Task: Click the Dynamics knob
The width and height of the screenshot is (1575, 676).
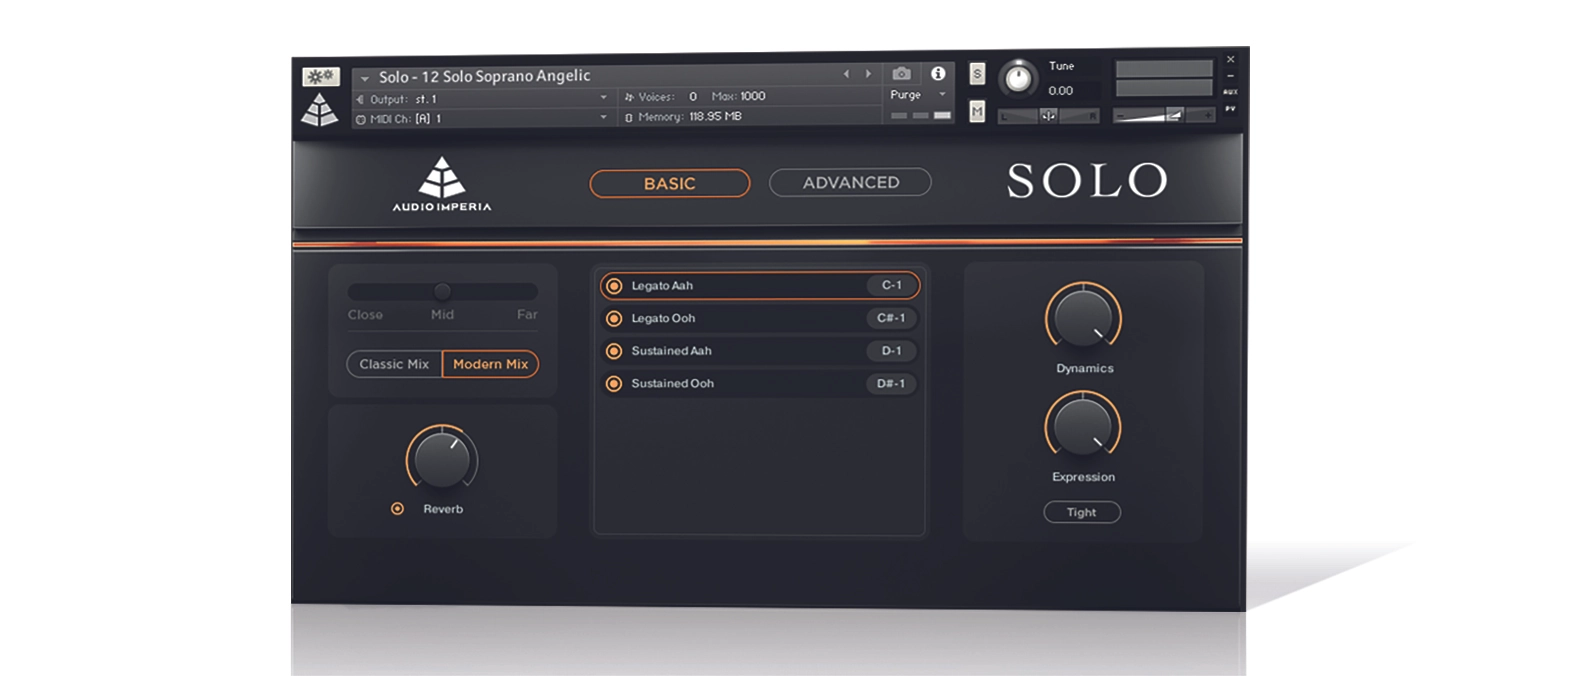Action: click(1084, 319)
